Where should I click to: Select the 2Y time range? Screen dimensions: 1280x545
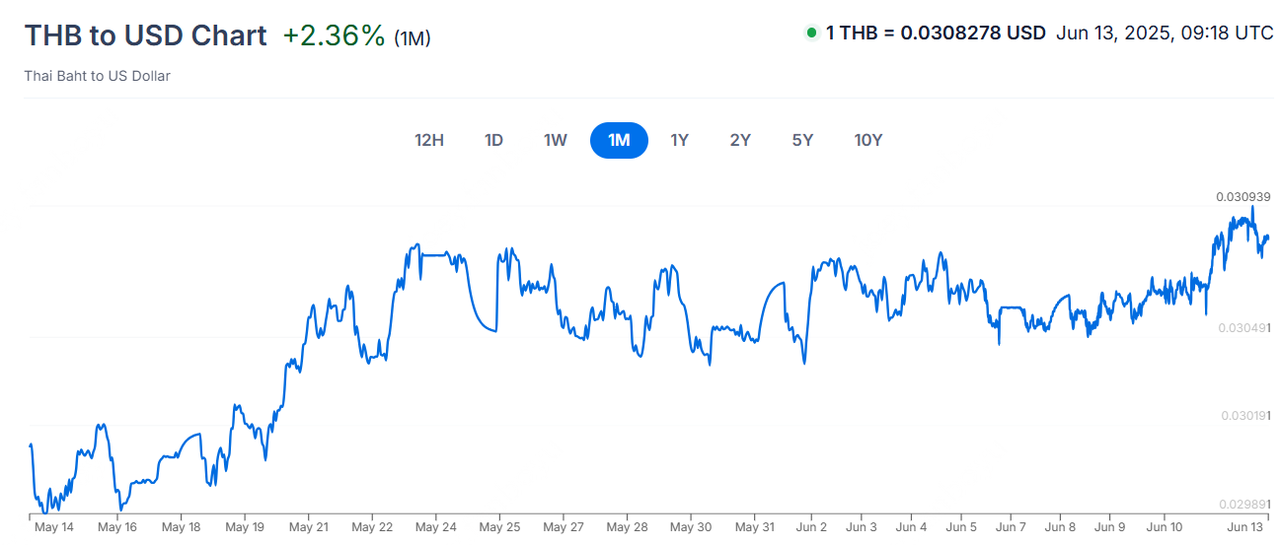(740, 140)
